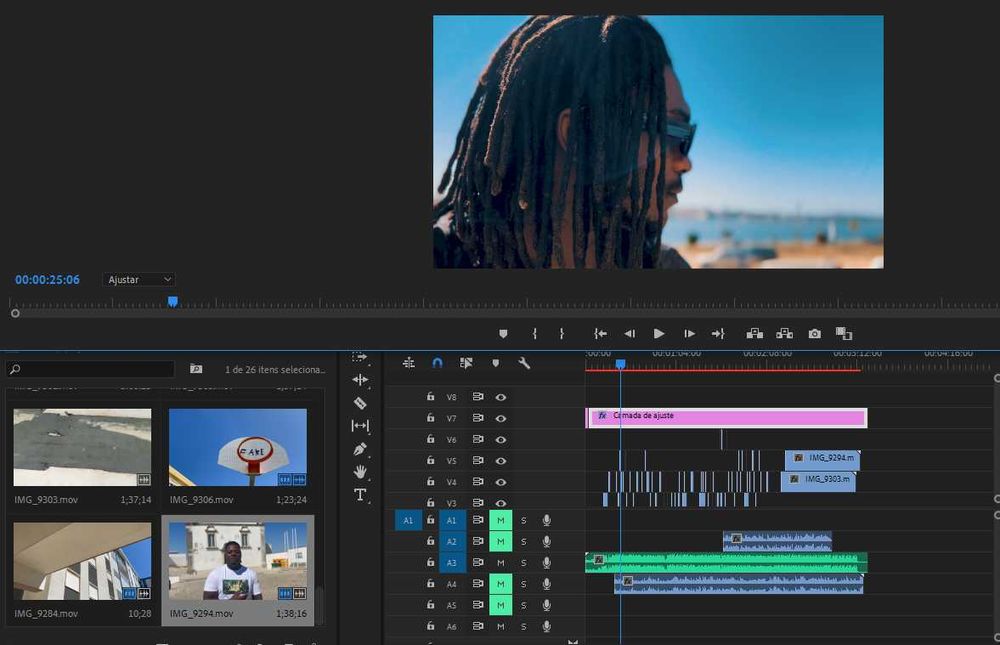Select the Pen tool

360,449
